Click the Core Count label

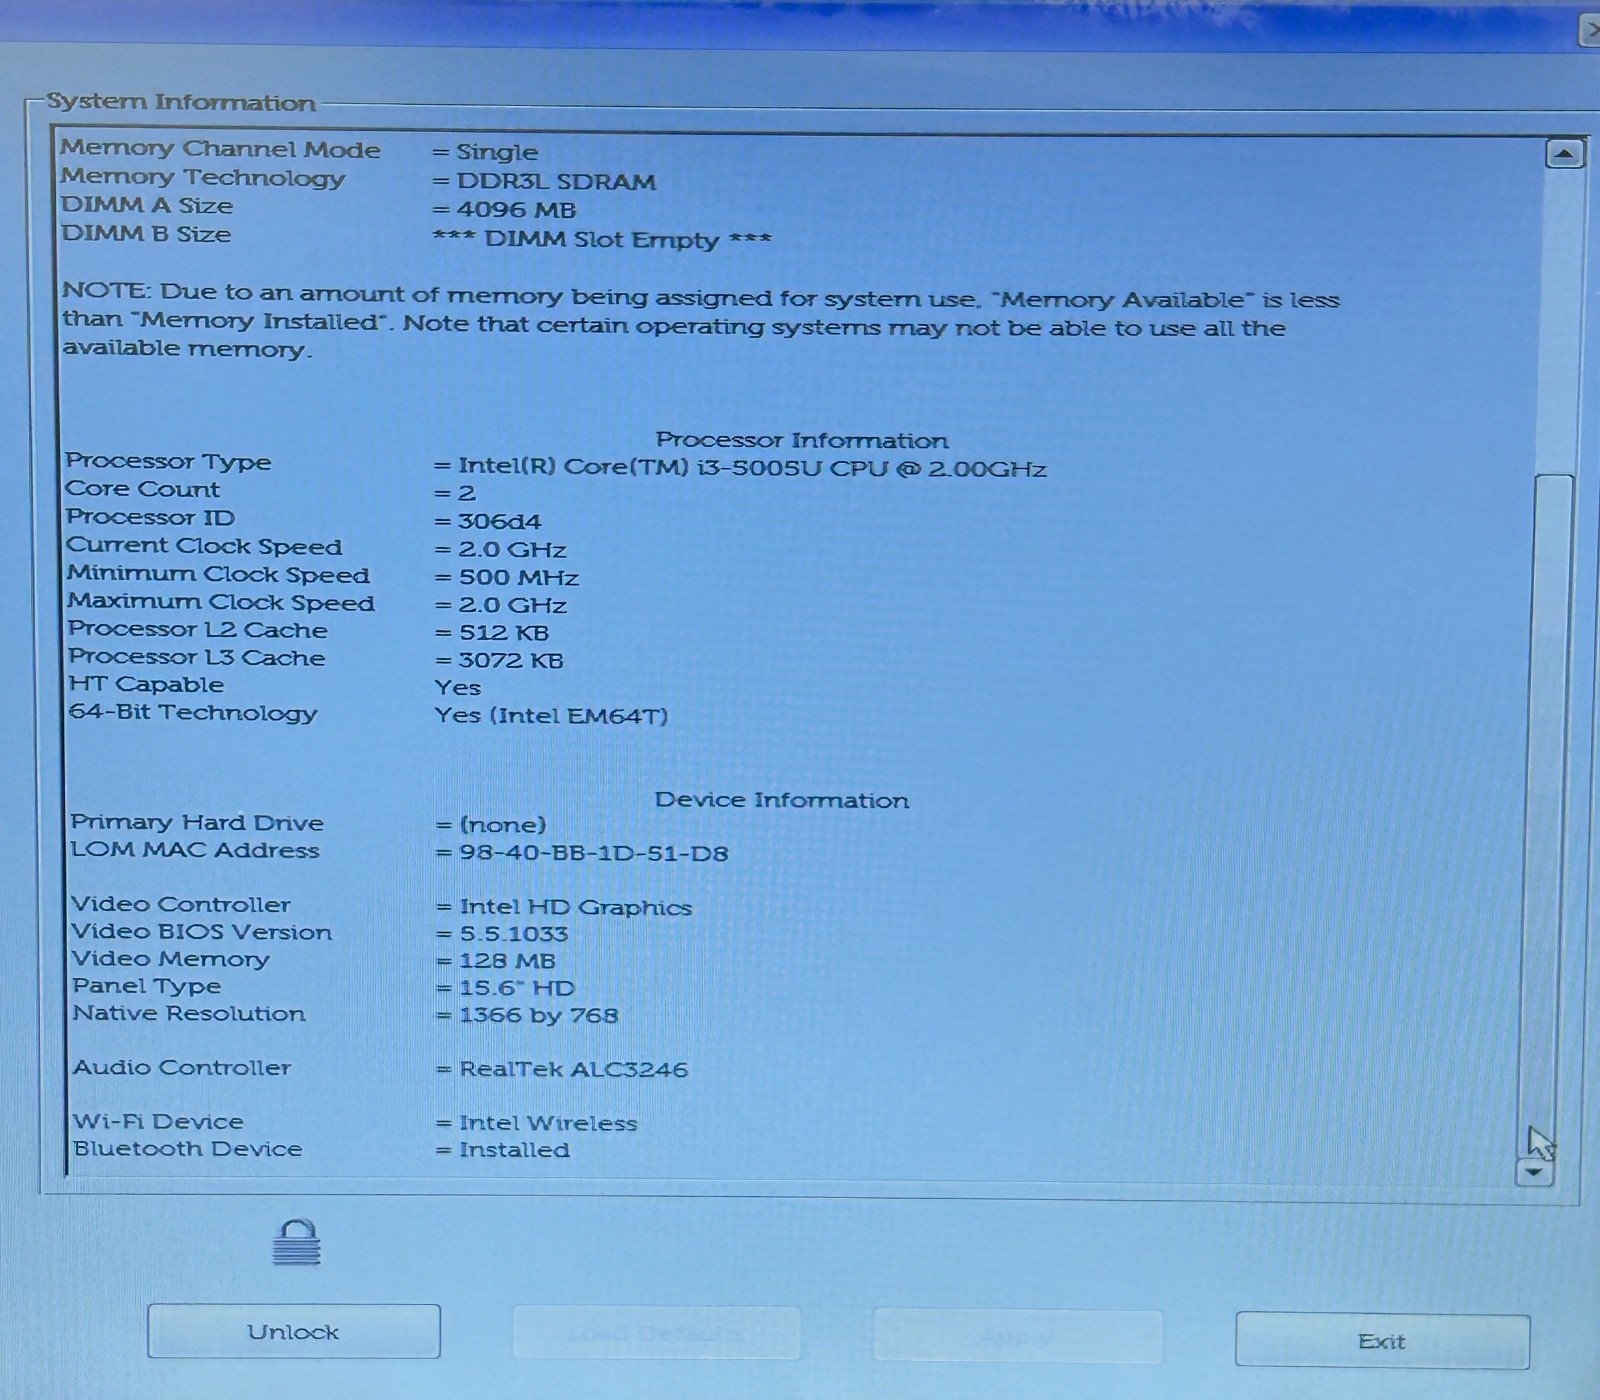(x=142, y=489)
